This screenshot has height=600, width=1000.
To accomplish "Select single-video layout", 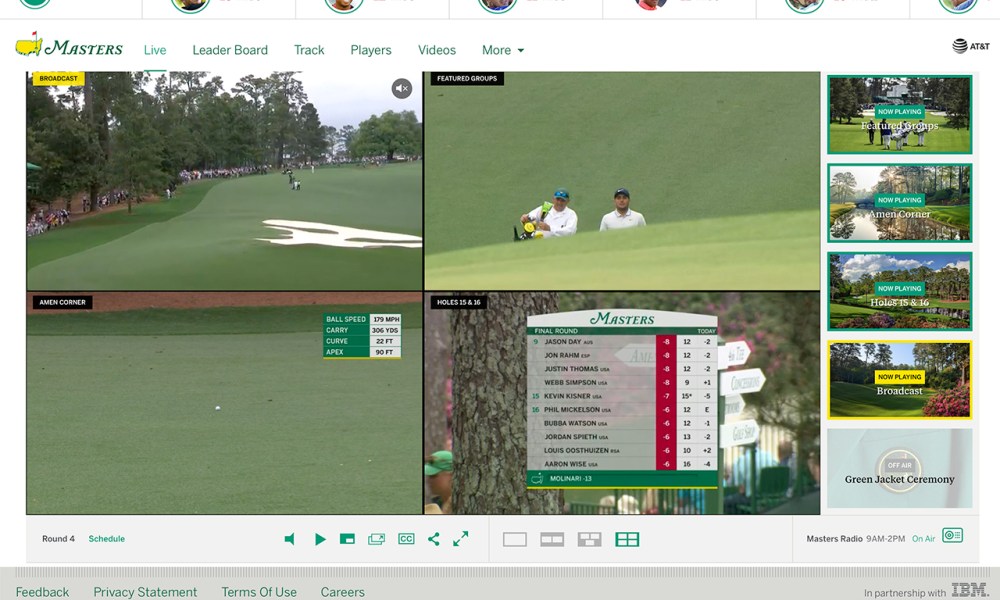I will 515,540.
